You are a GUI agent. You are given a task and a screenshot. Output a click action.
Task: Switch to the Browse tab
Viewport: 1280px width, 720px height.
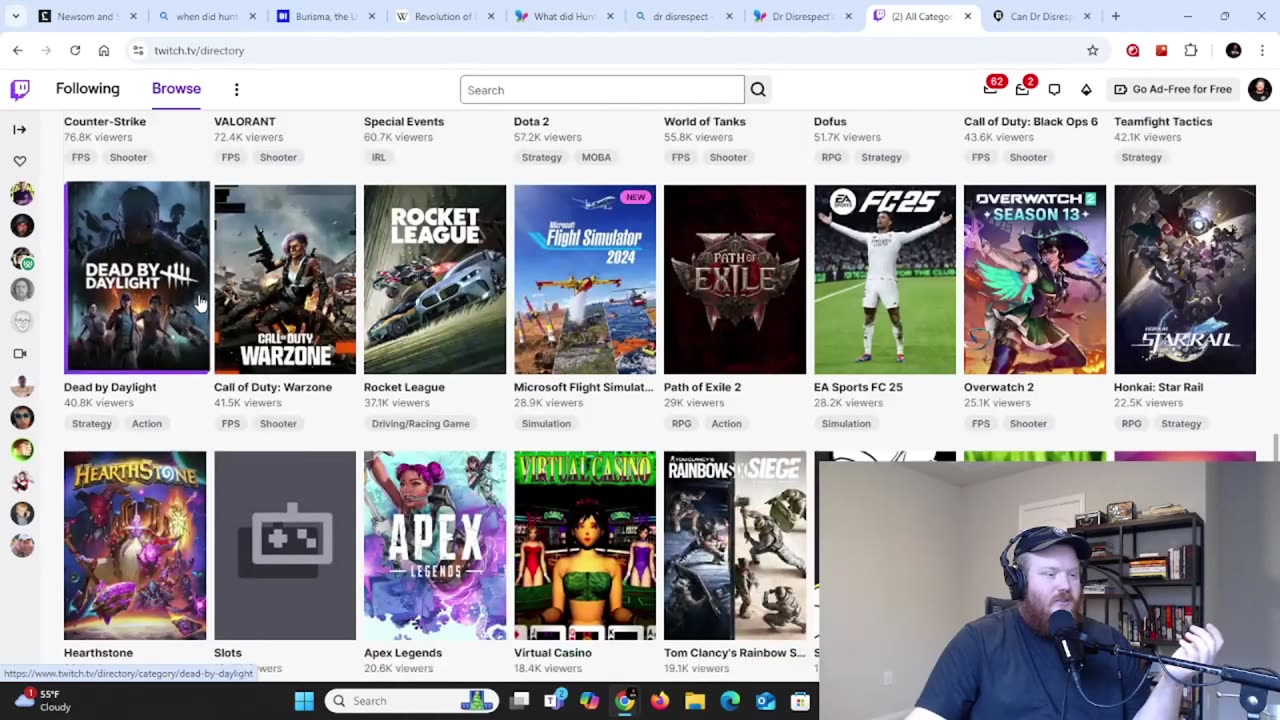176,89
